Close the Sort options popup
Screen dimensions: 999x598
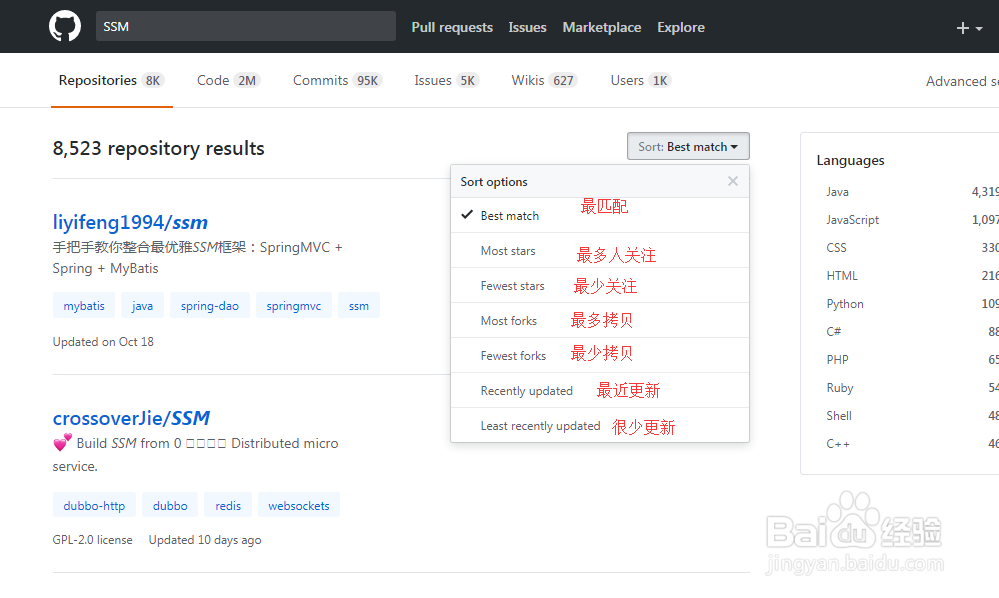pos(733,181)
